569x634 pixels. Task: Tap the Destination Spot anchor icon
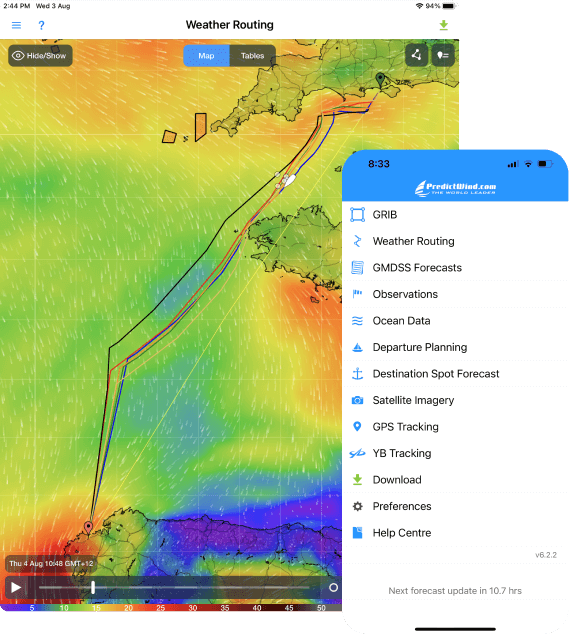click(357, 374)
